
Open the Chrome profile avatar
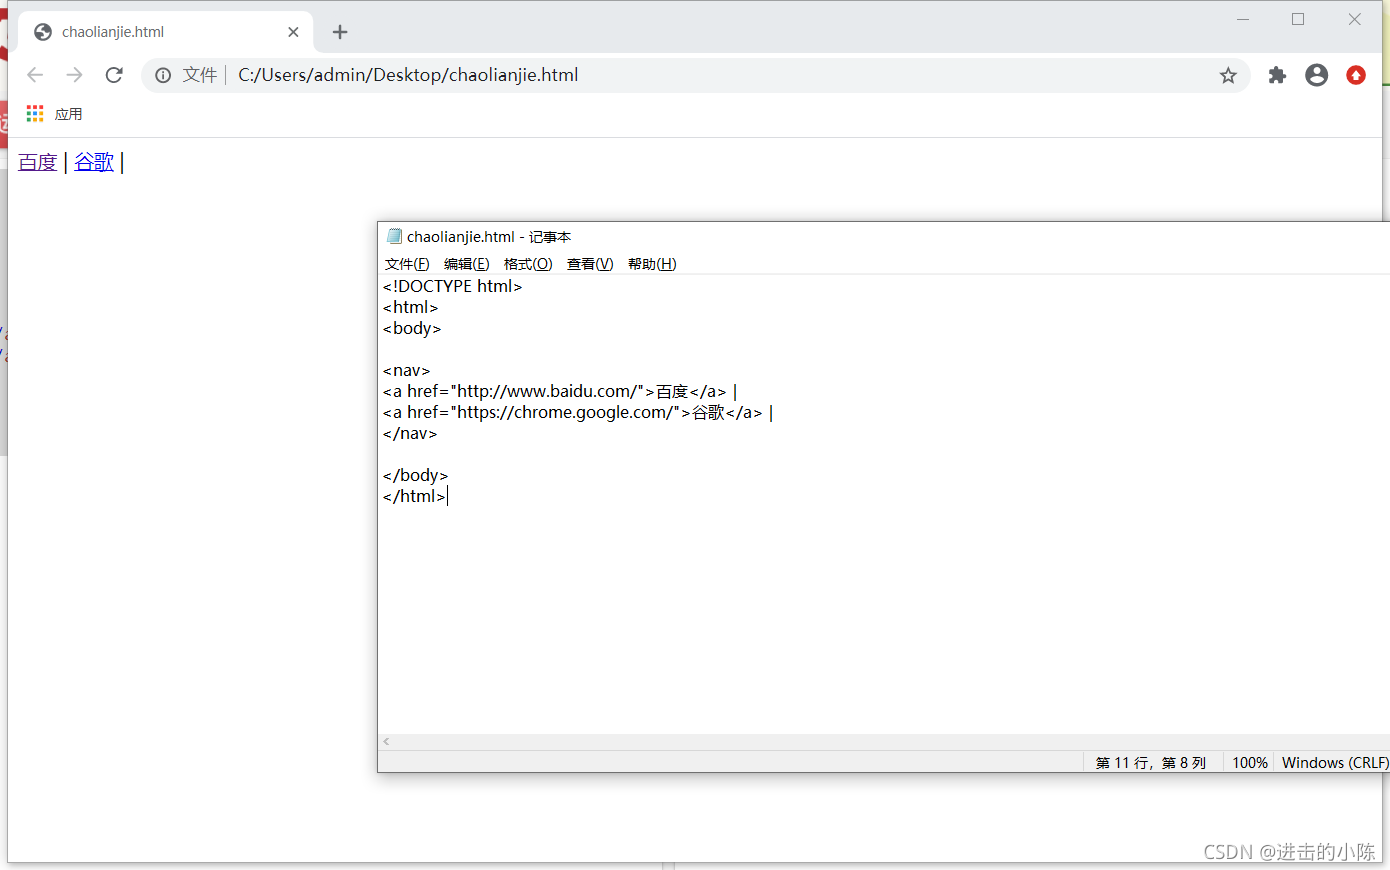(1317, 75)
